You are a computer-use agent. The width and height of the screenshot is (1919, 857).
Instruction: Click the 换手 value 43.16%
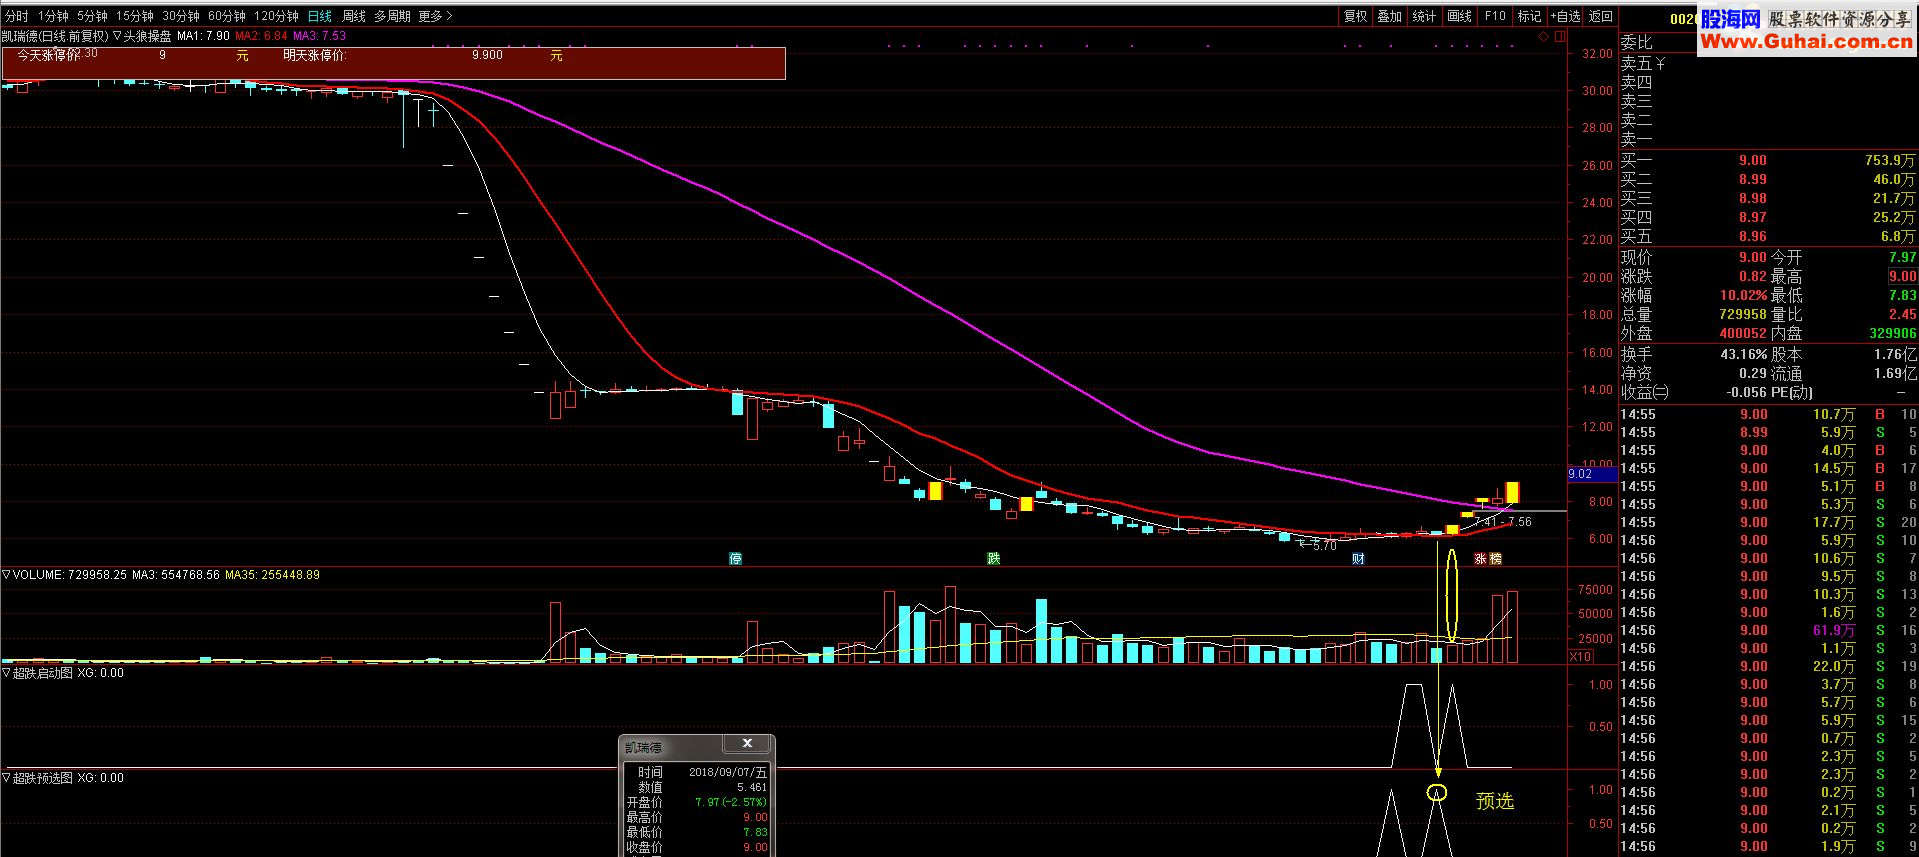(x=1743, y=354)
